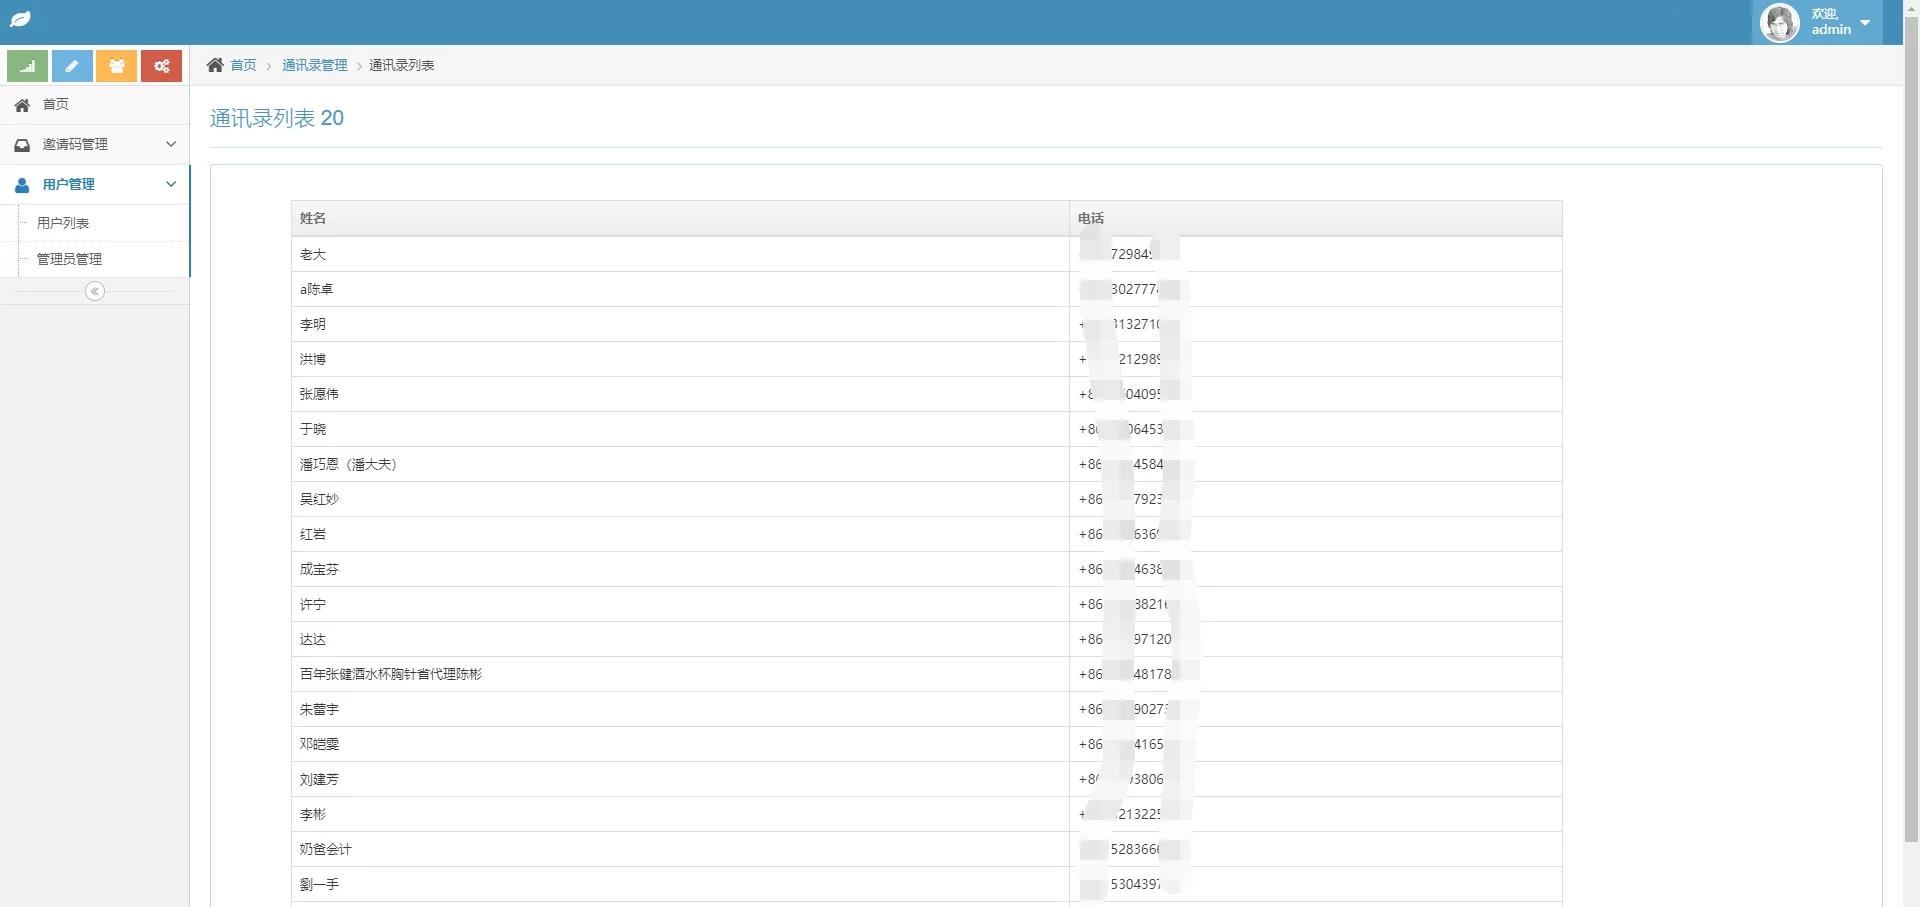The height and width of the screenshot is (907, 1920).
Task: Click the 通讯录管理 breadcrumb link
Action: pyautogui.click(x=314, y=65)
